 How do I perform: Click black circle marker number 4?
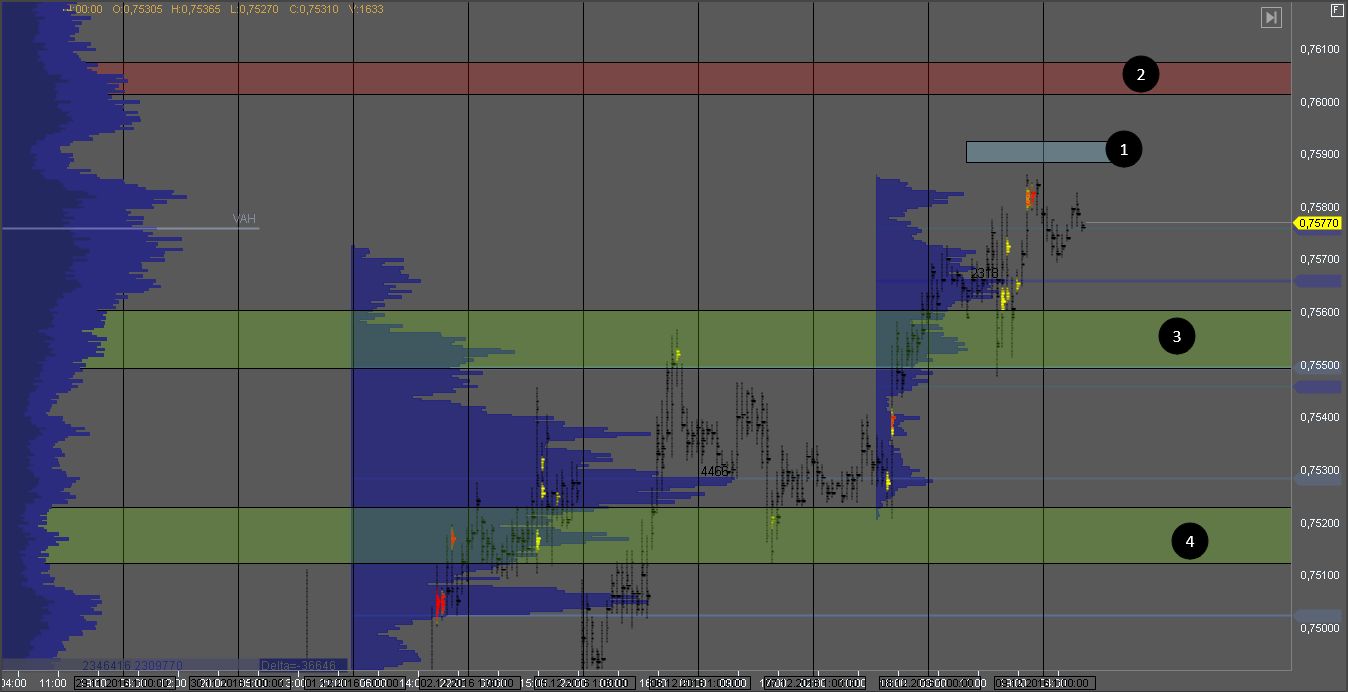click(1189, 542)
